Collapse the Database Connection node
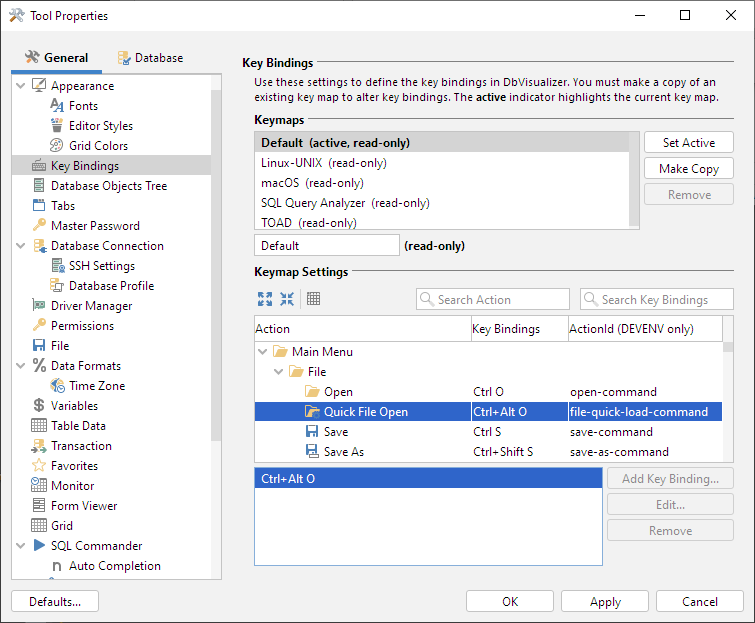The width and height of the screenshot is (755, 623). pos(21,246)
